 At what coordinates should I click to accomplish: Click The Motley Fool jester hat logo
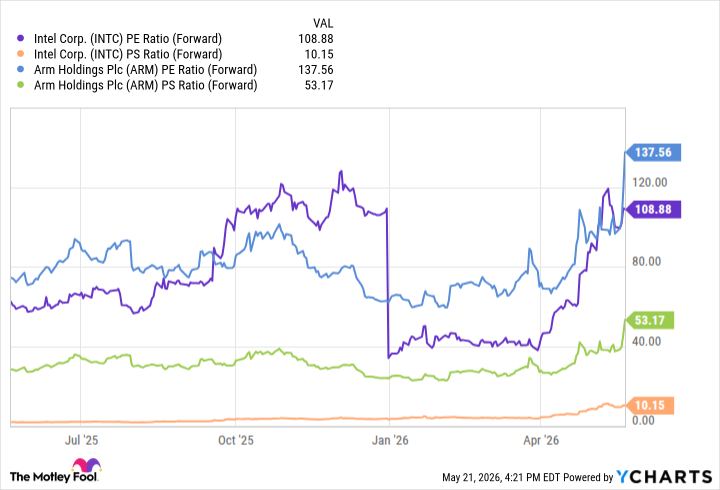point(87,465)
